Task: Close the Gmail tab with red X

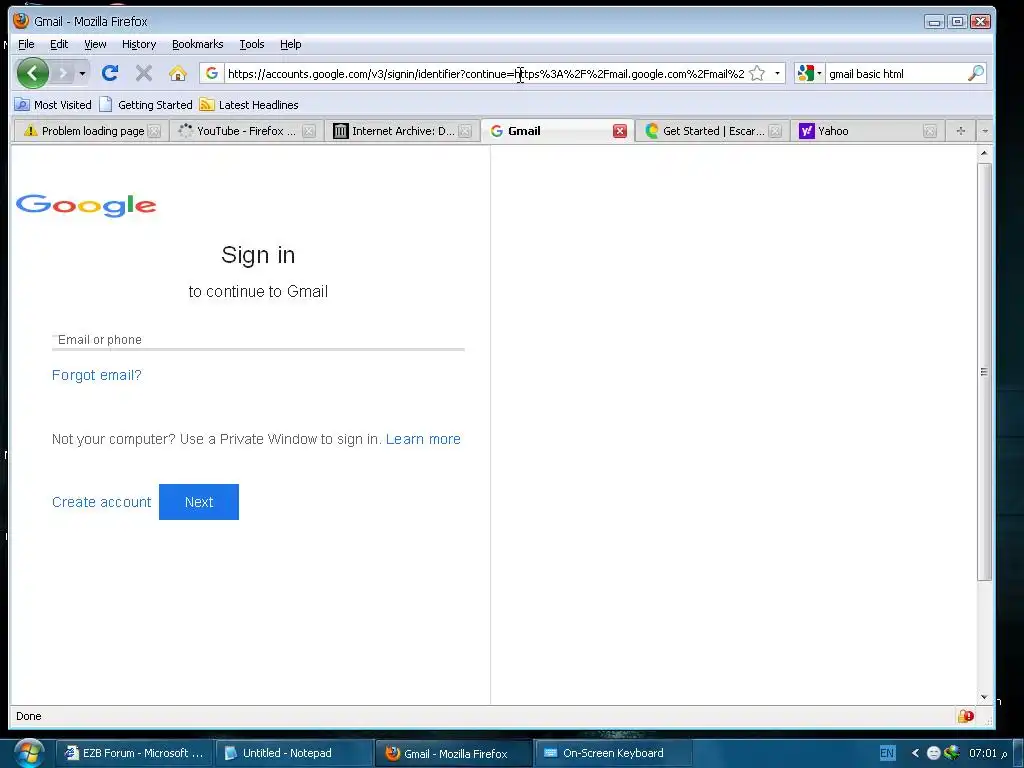Action: pos(620,131)
